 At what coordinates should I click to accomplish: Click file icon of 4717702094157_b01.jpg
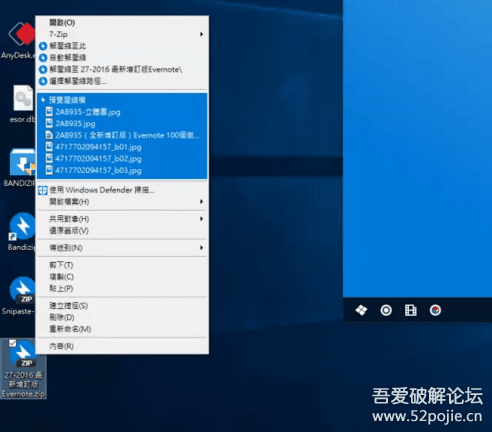click(49, 147)
